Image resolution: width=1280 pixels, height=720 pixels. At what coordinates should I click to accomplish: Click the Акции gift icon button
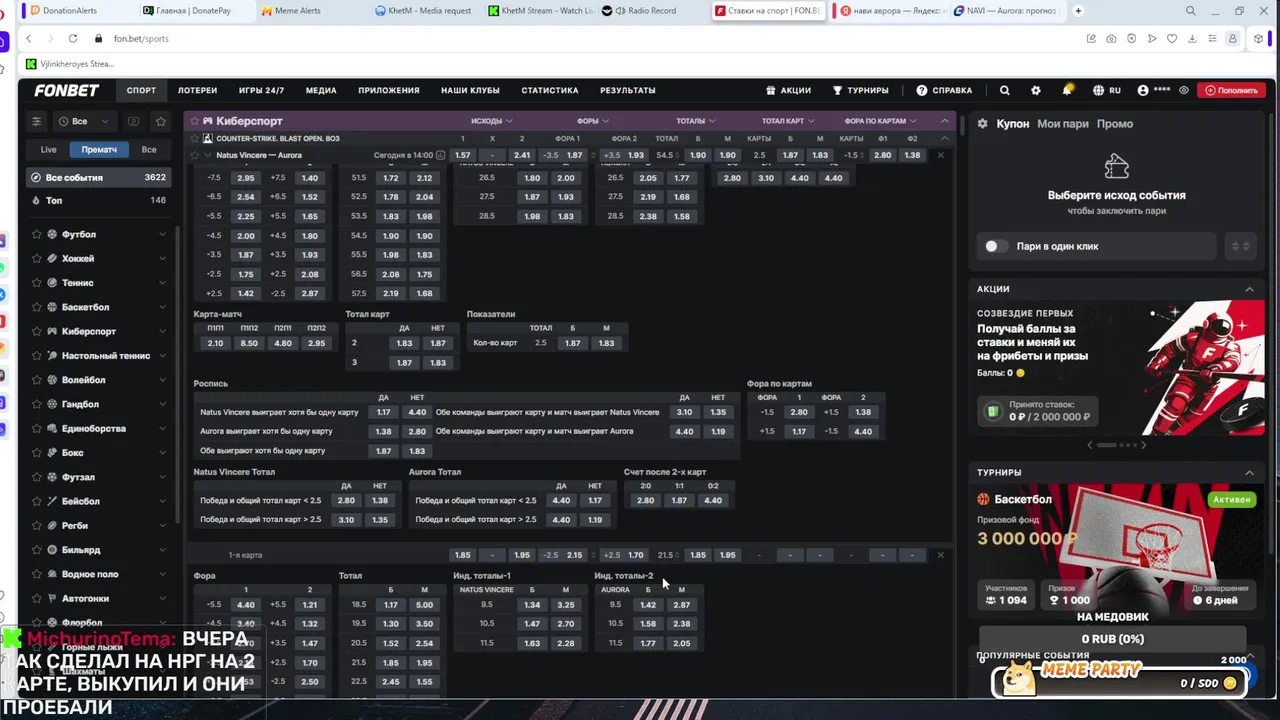(x=788, y=90)
